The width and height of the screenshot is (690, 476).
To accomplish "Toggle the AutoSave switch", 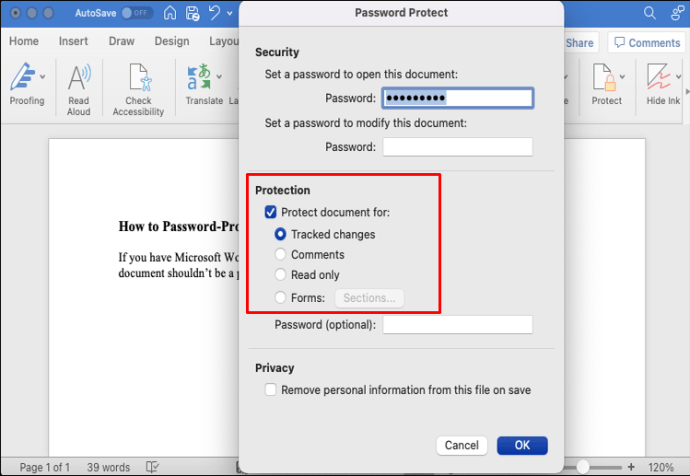I will coord(136,14).
